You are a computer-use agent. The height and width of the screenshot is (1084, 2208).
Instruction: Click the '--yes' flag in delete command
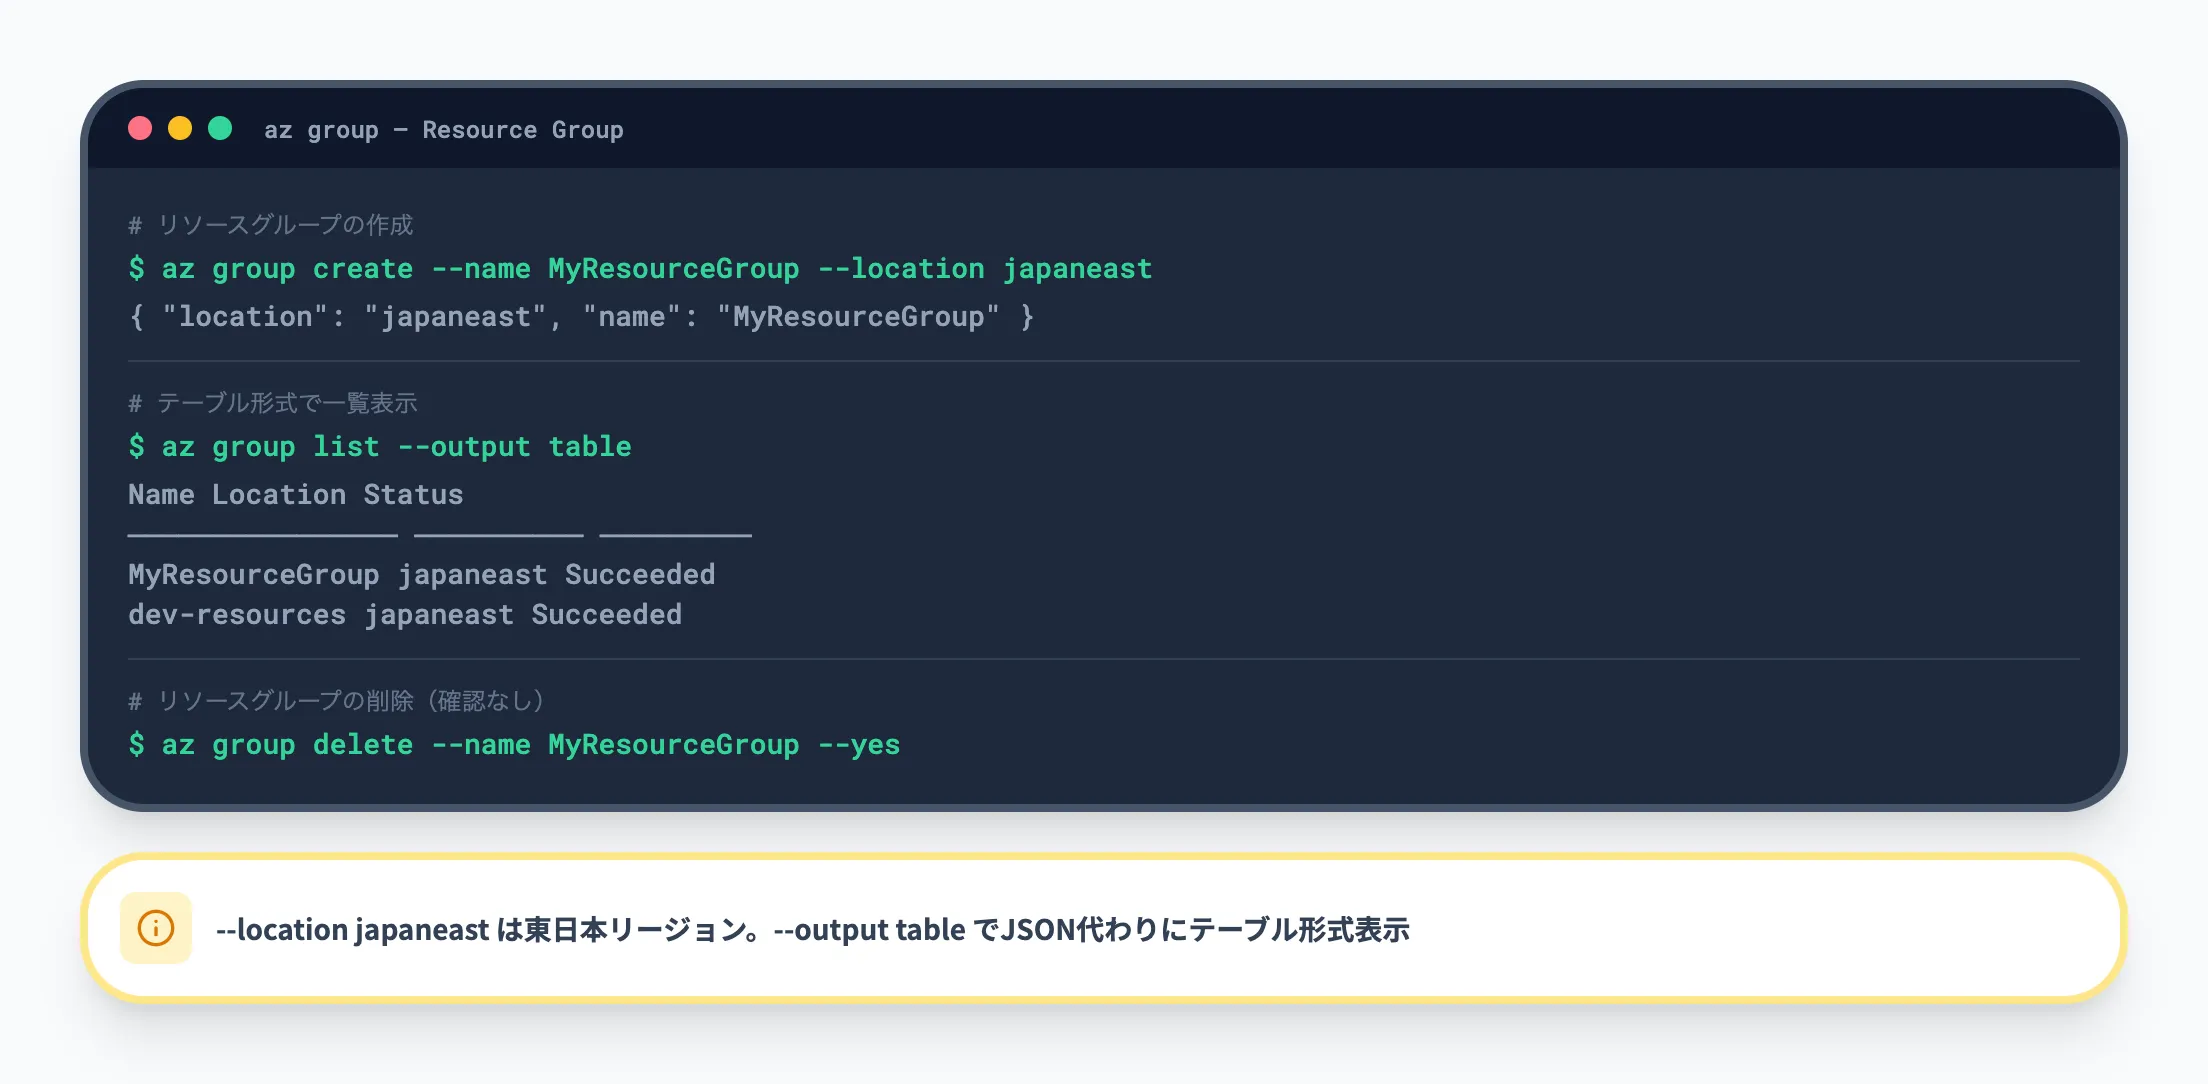(x=859, y=745)
